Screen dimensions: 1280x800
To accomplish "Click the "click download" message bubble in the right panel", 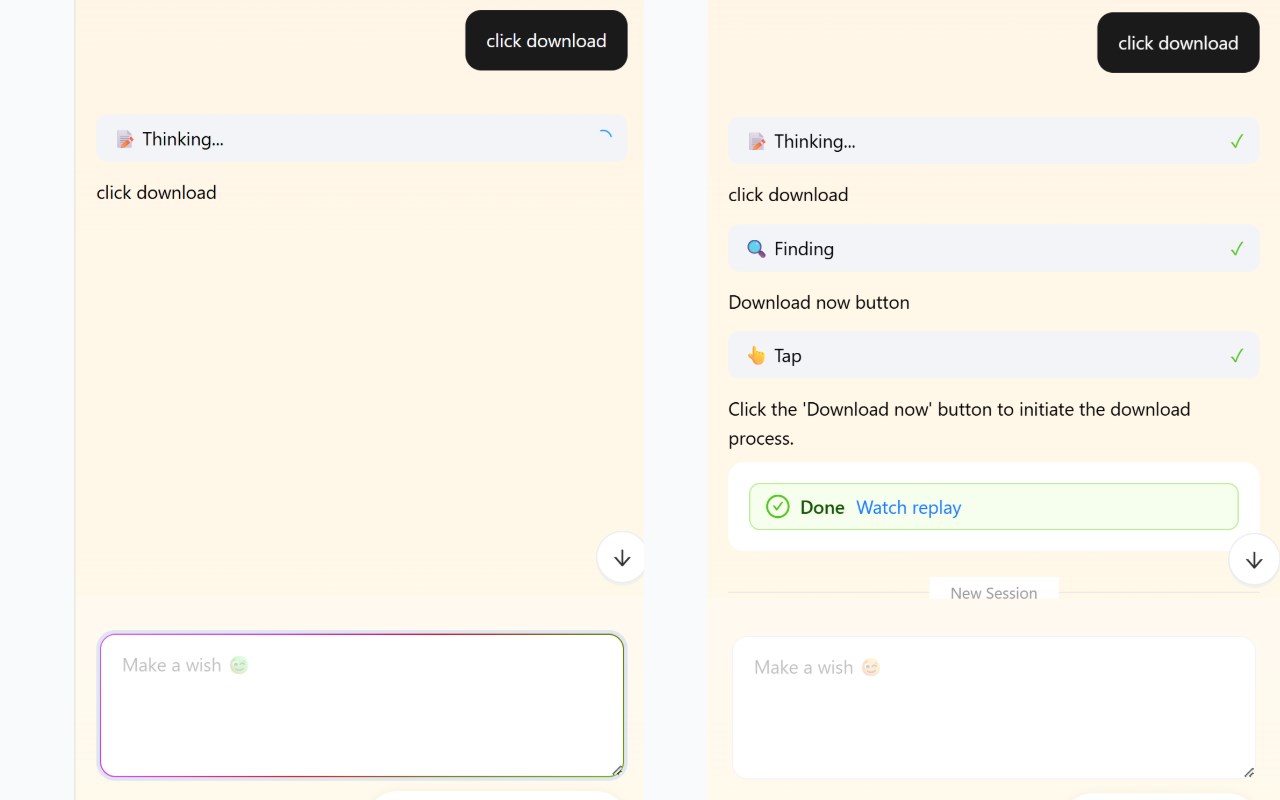I will tap(1178, 43).
